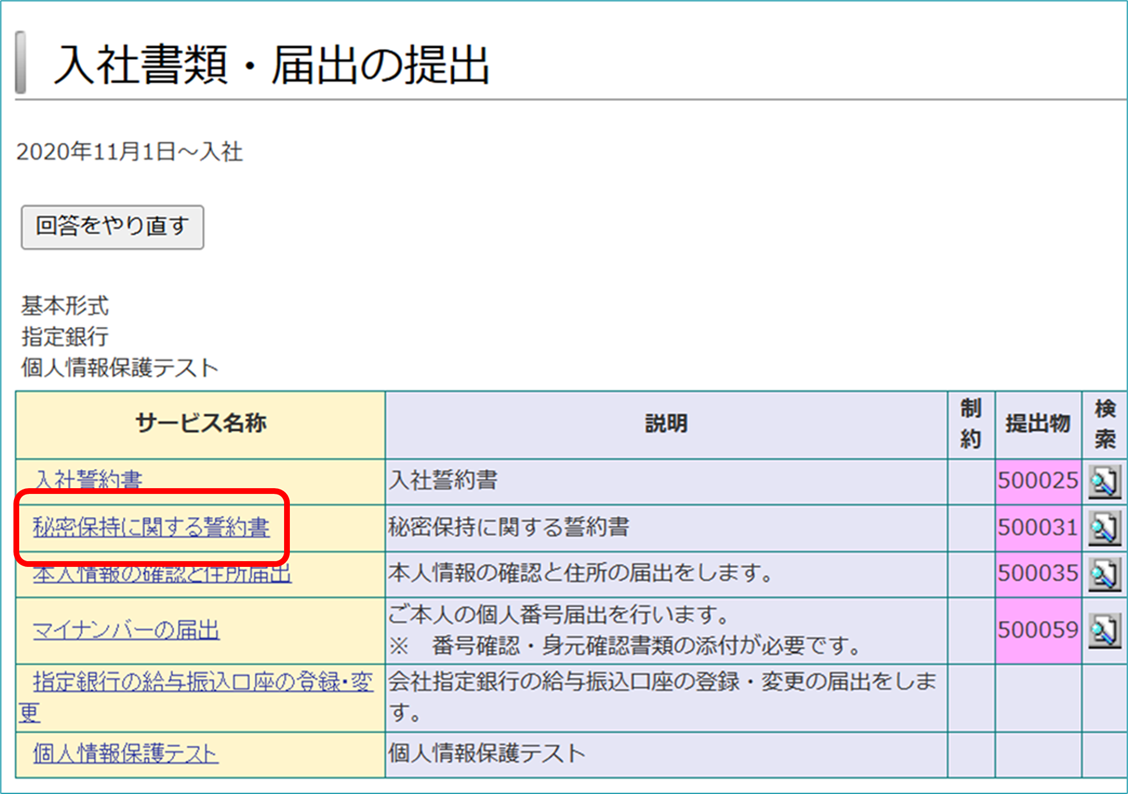Follow the 本人情報の確認と住所届出 link
The image size is (1128, 794).
pos(162,574)
